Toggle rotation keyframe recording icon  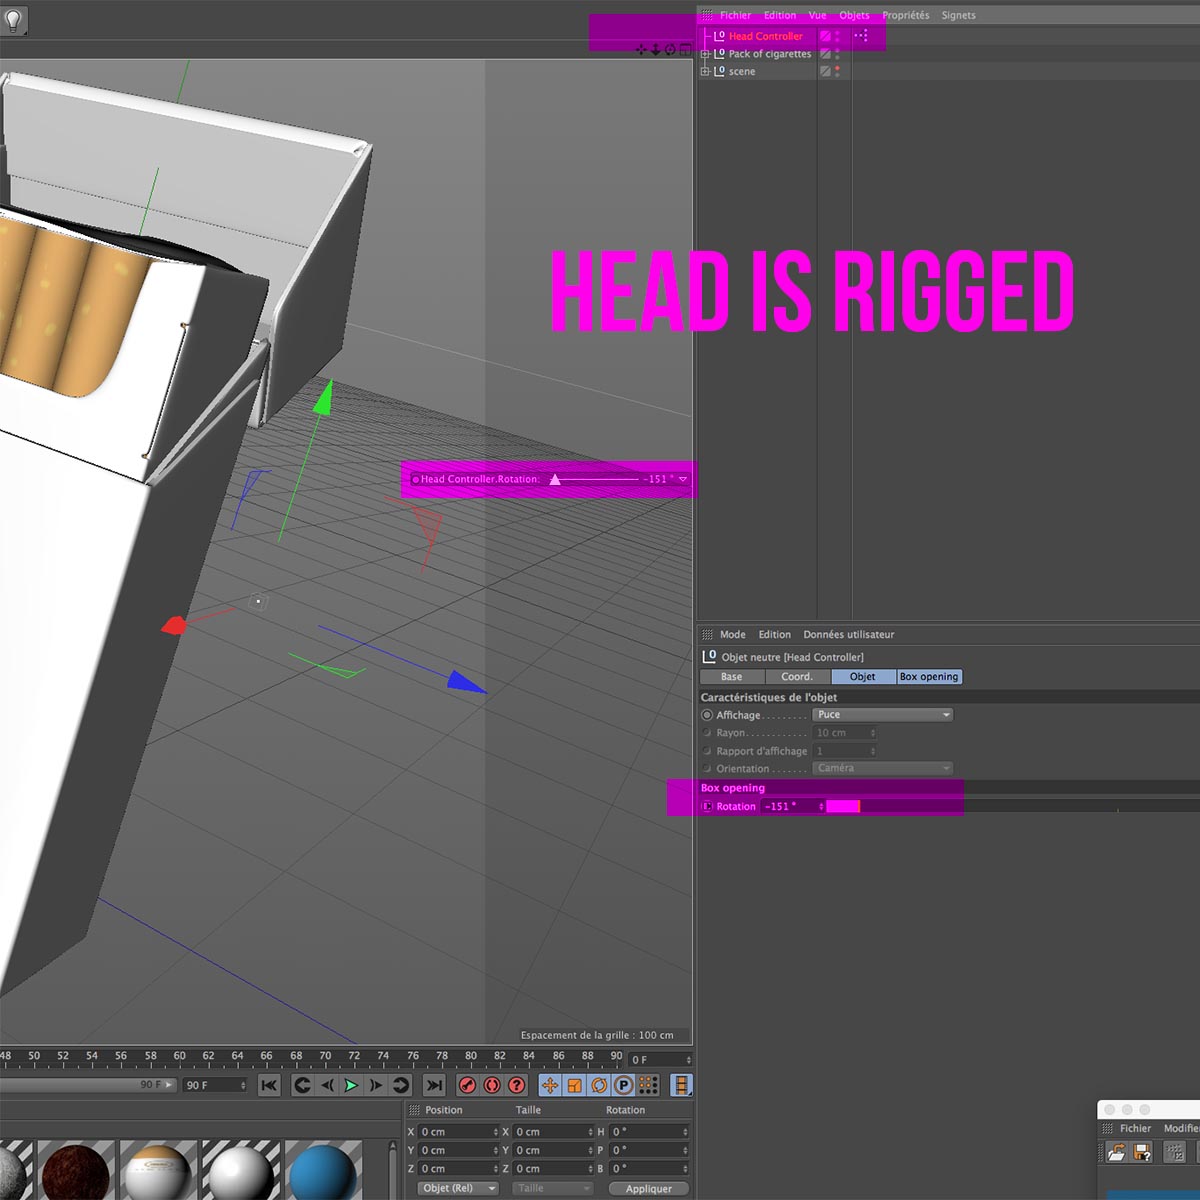[x=599, y=1085]
